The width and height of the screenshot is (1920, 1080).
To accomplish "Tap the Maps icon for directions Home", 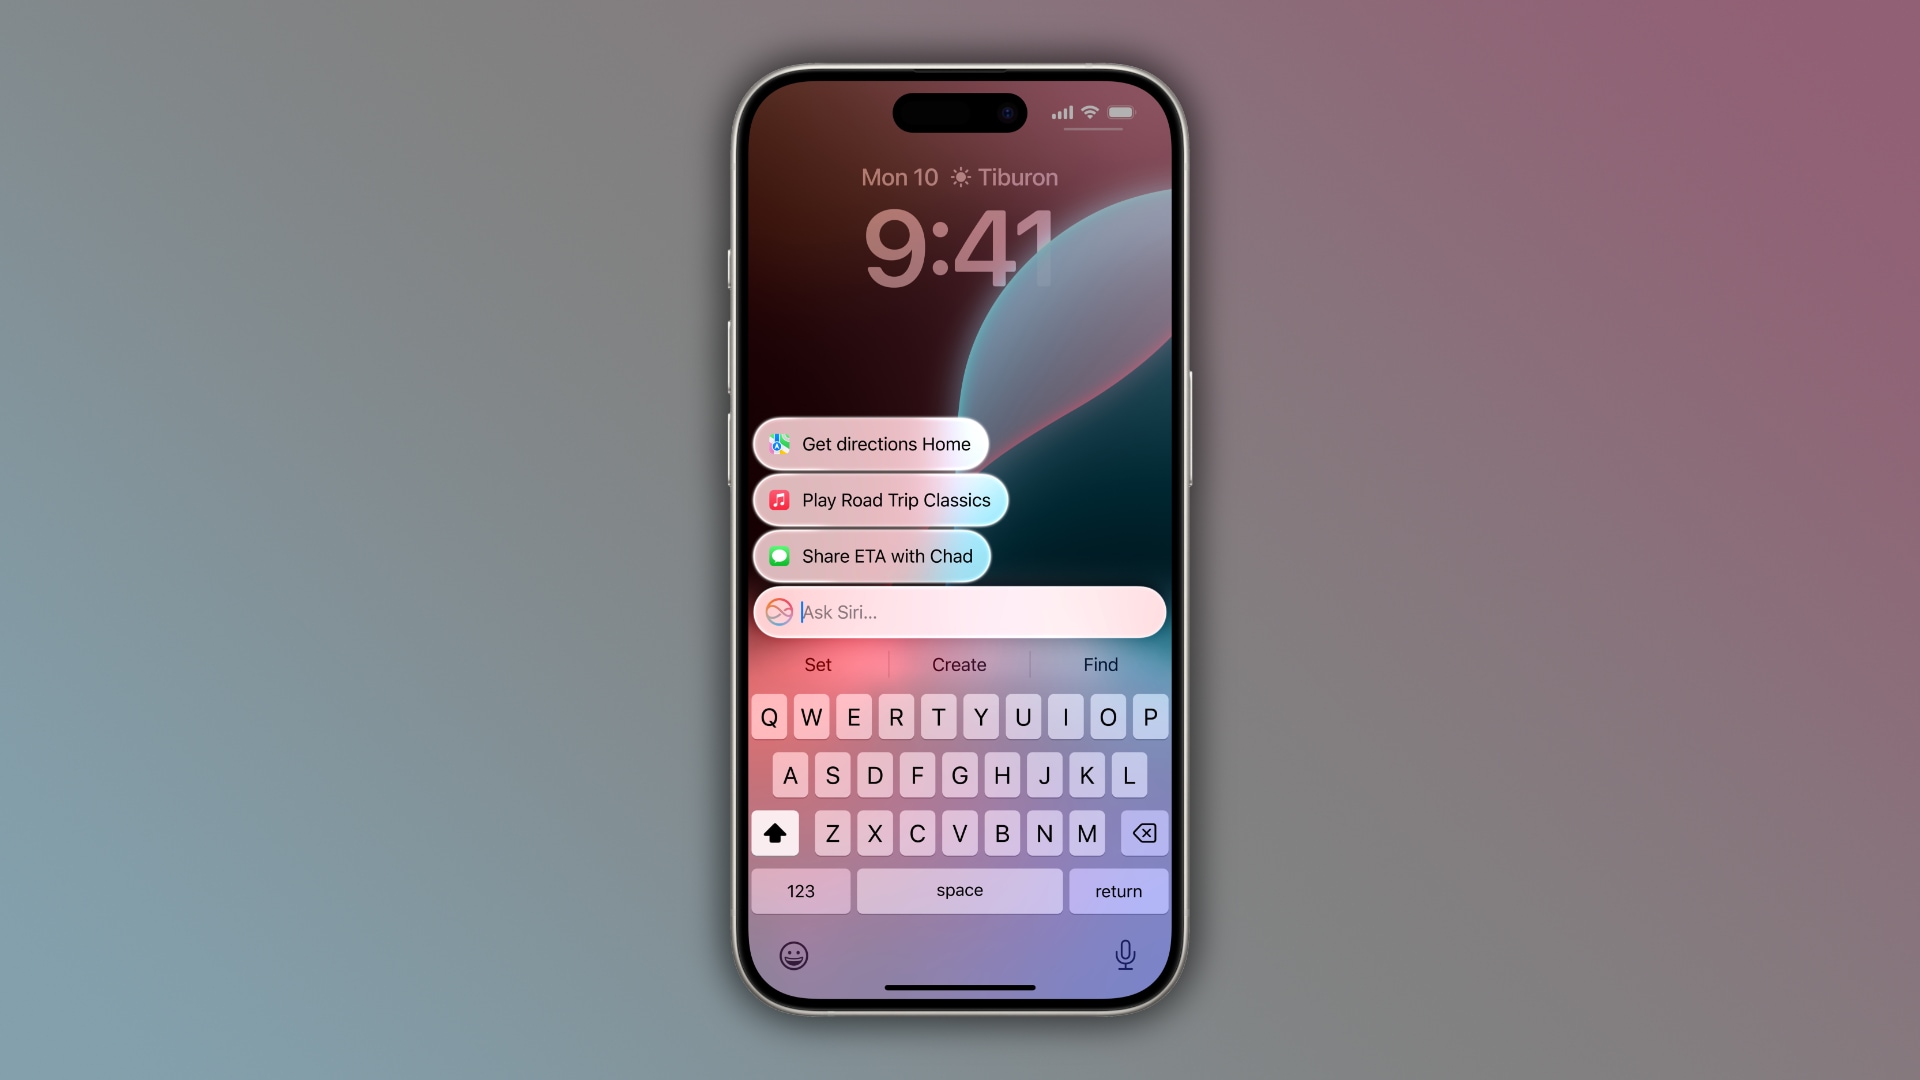I will [x=779, y=443].
